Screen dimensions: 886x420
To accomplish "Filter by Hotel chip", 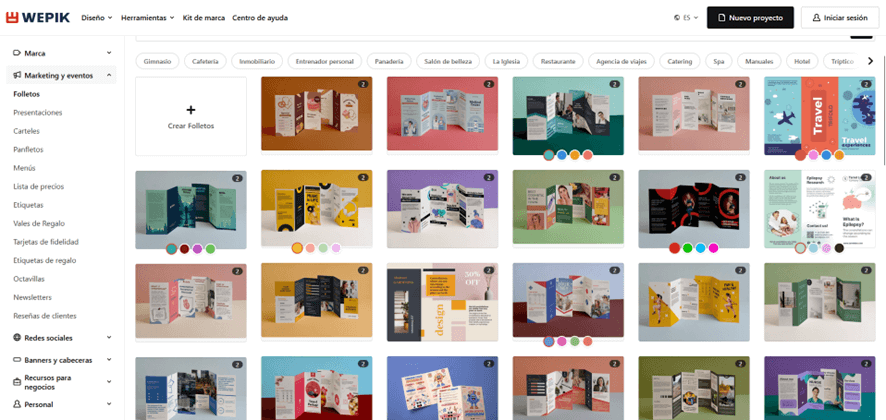I will click(802, 61).
